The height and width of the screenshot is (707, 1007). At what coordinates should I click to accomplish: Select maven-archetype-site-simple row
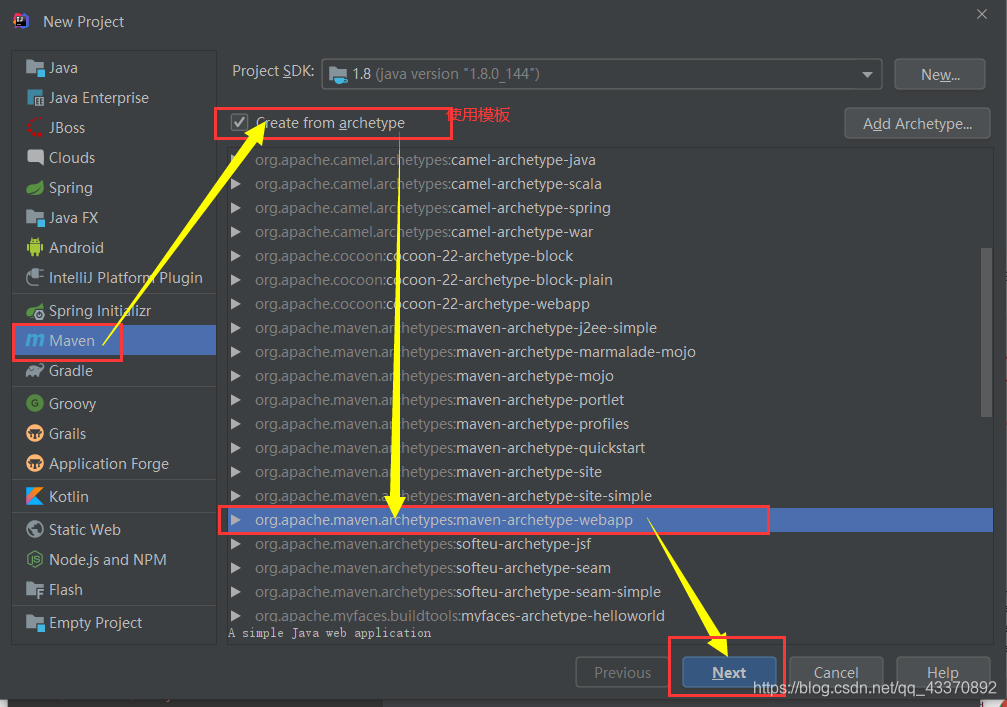click(610, 496)
